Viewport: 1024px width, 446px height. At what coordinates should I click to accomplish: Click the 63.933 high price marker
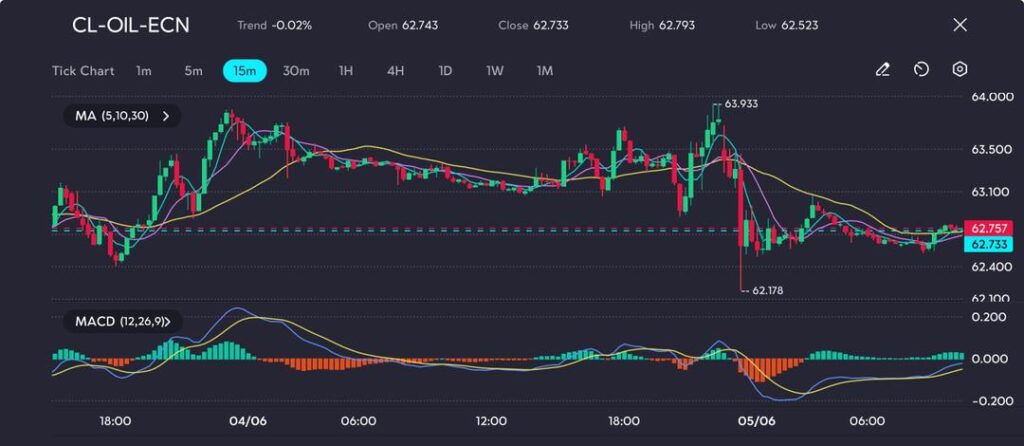[740, 103]
